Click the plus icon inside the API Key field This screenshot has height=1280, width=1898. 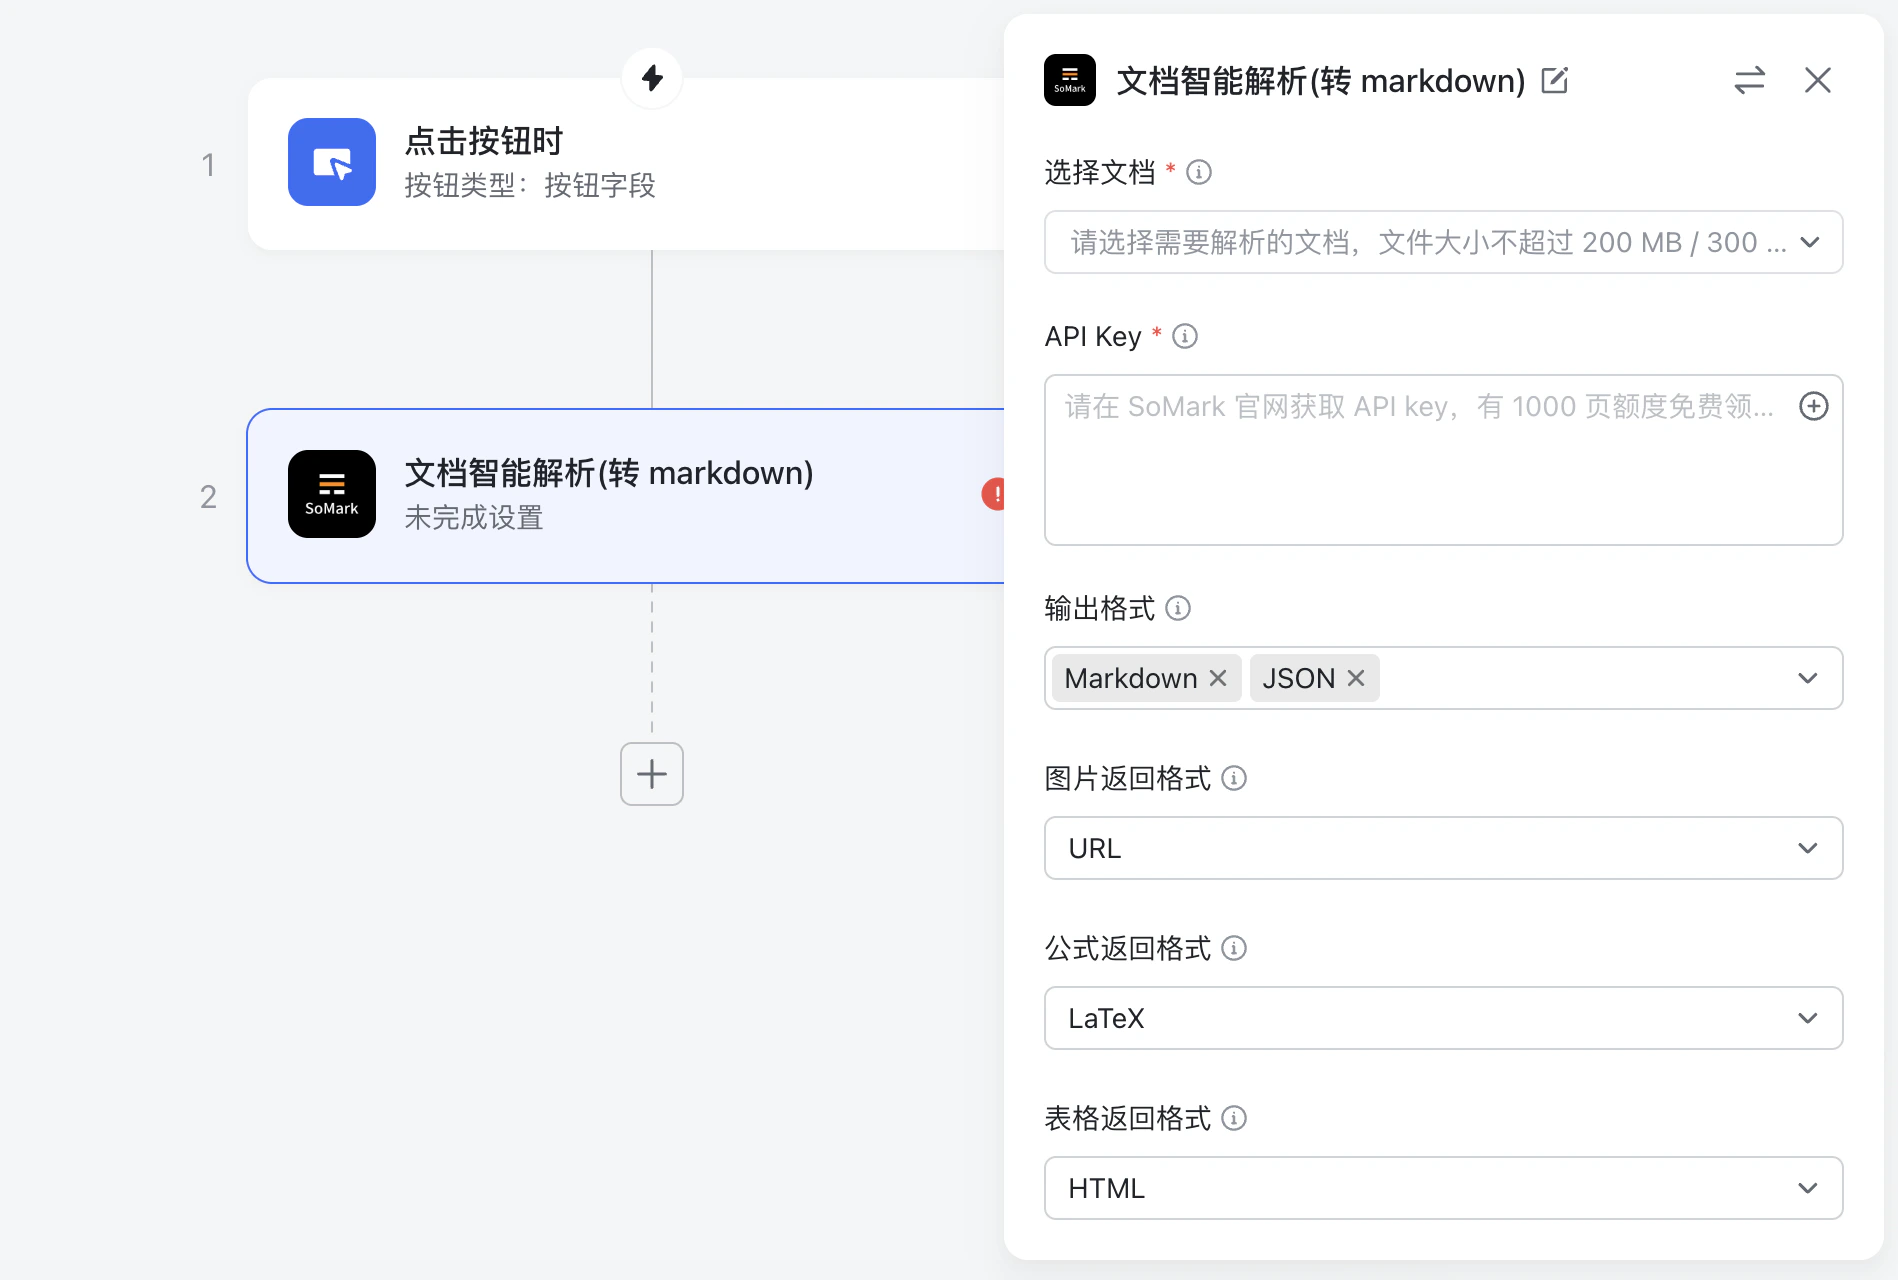1813,406
